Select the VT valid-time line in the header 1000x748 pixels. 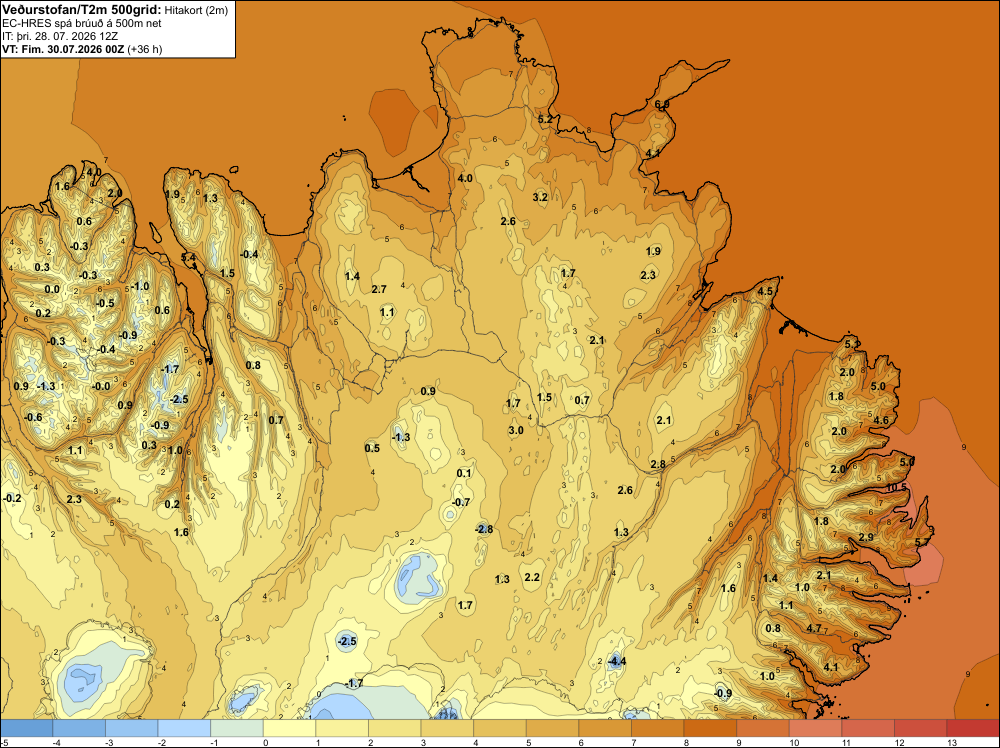(x=82, y=49)
